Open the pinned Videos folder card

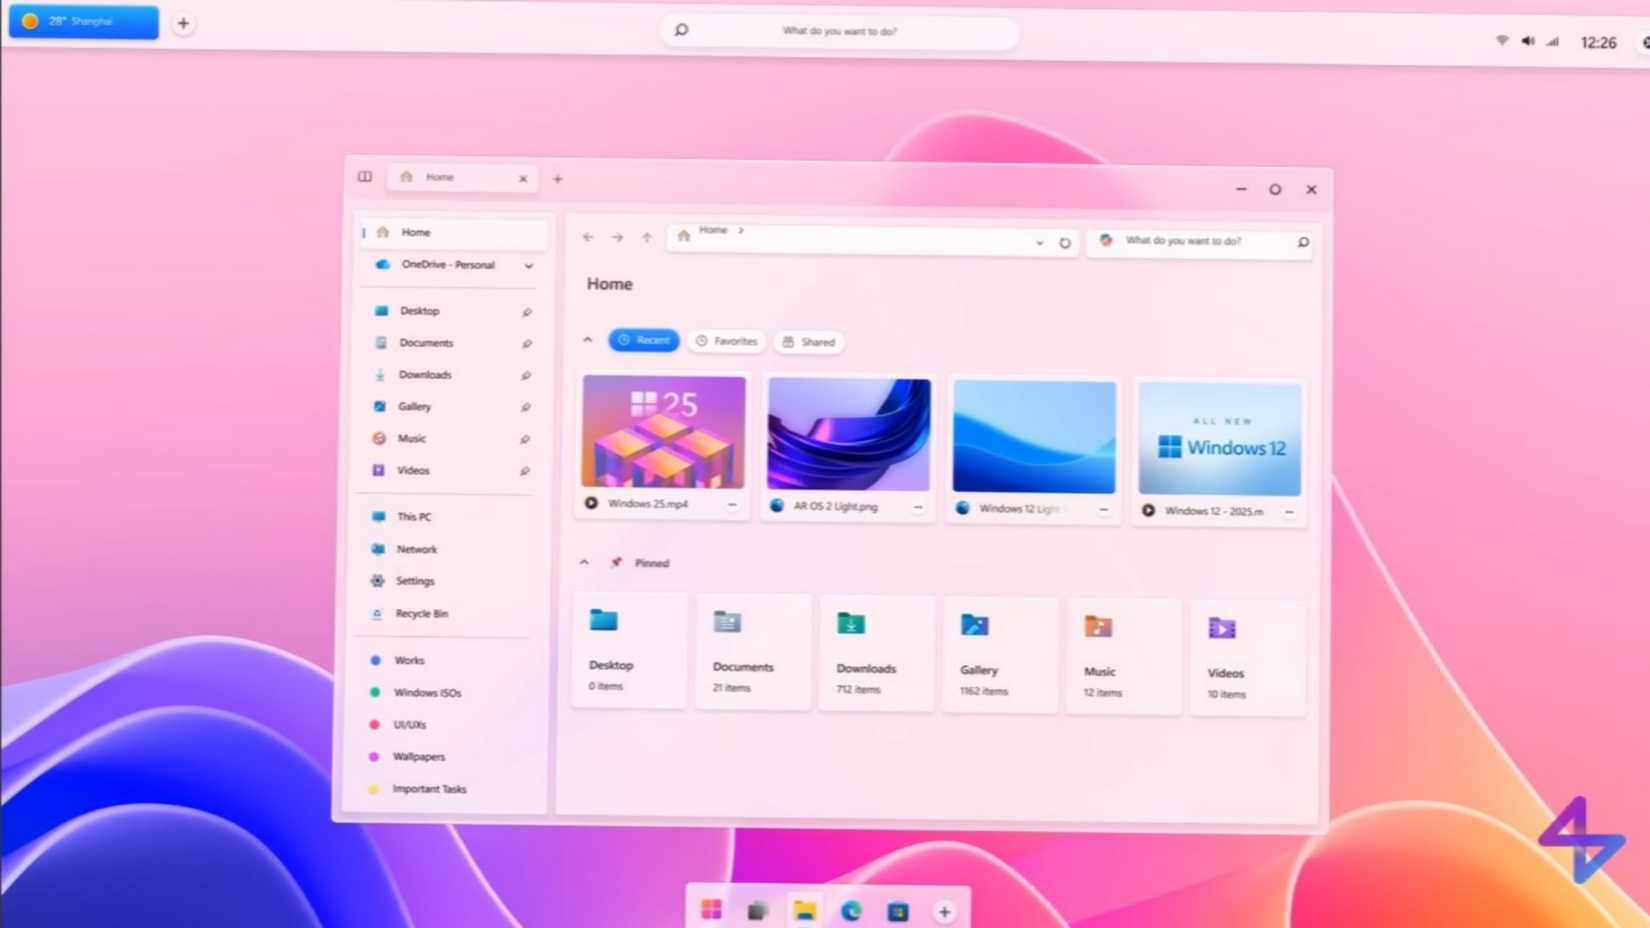pos(1248,658)
